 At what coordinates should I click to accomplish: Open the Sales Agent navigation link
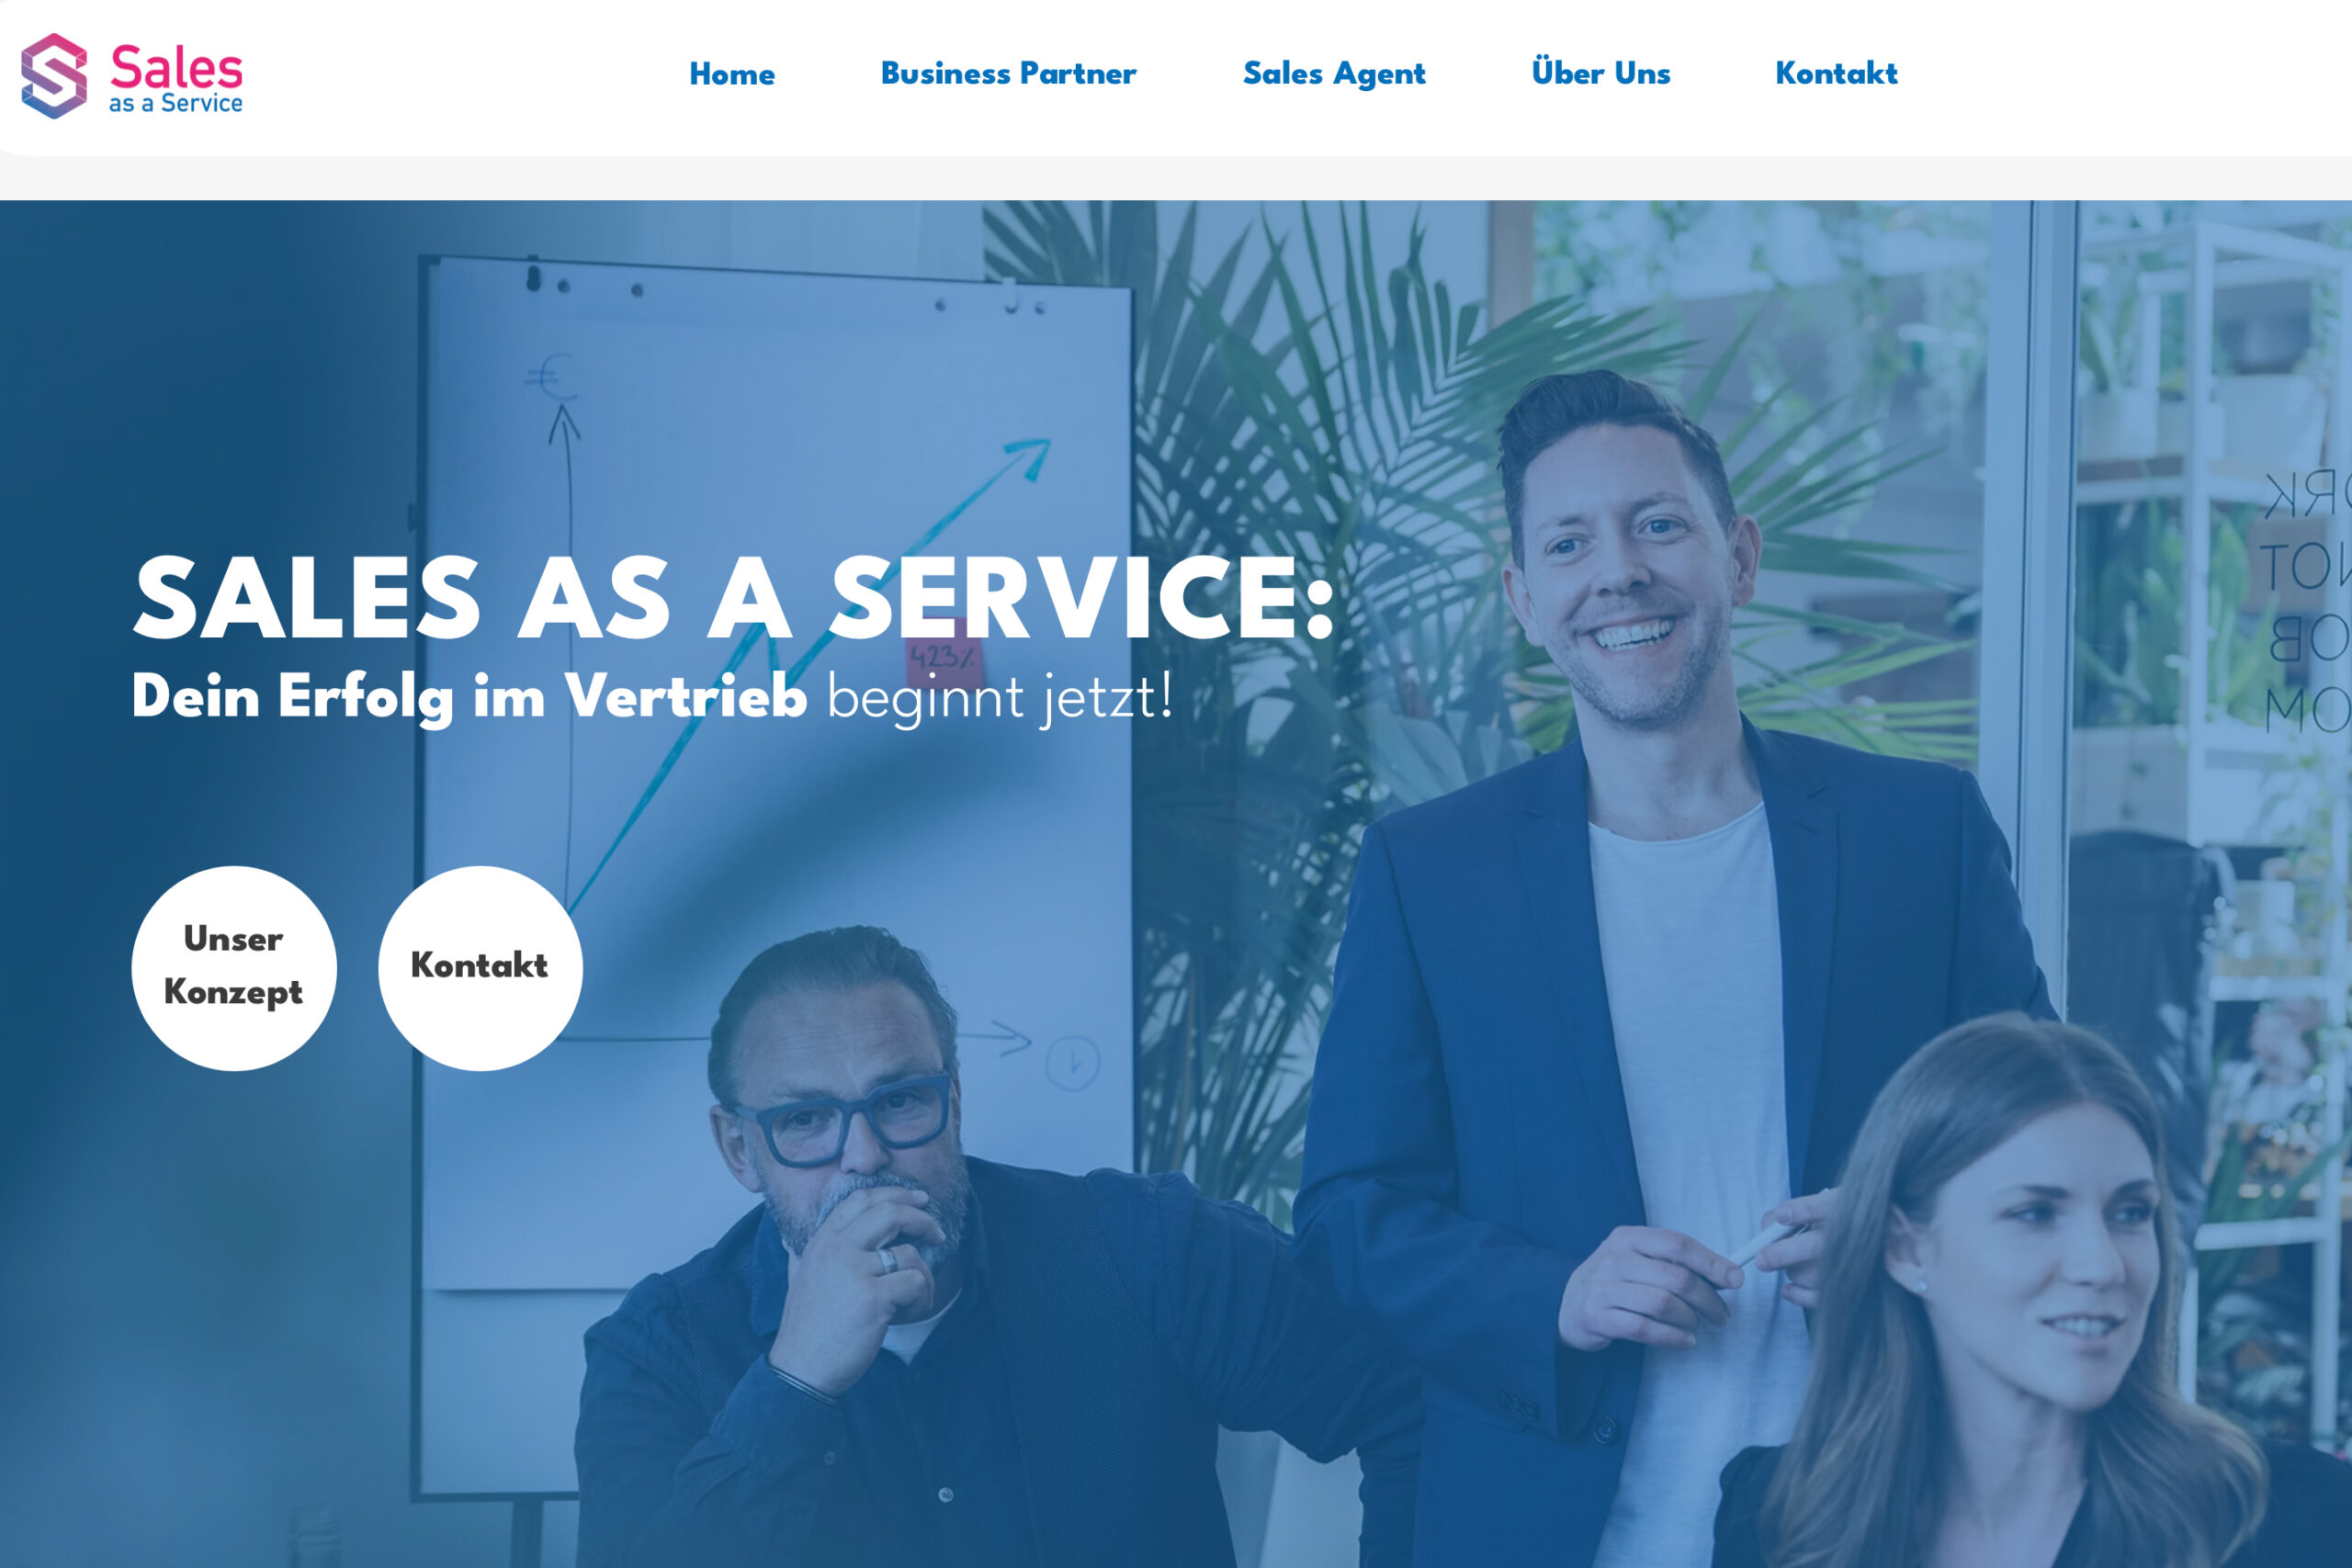1334,74
